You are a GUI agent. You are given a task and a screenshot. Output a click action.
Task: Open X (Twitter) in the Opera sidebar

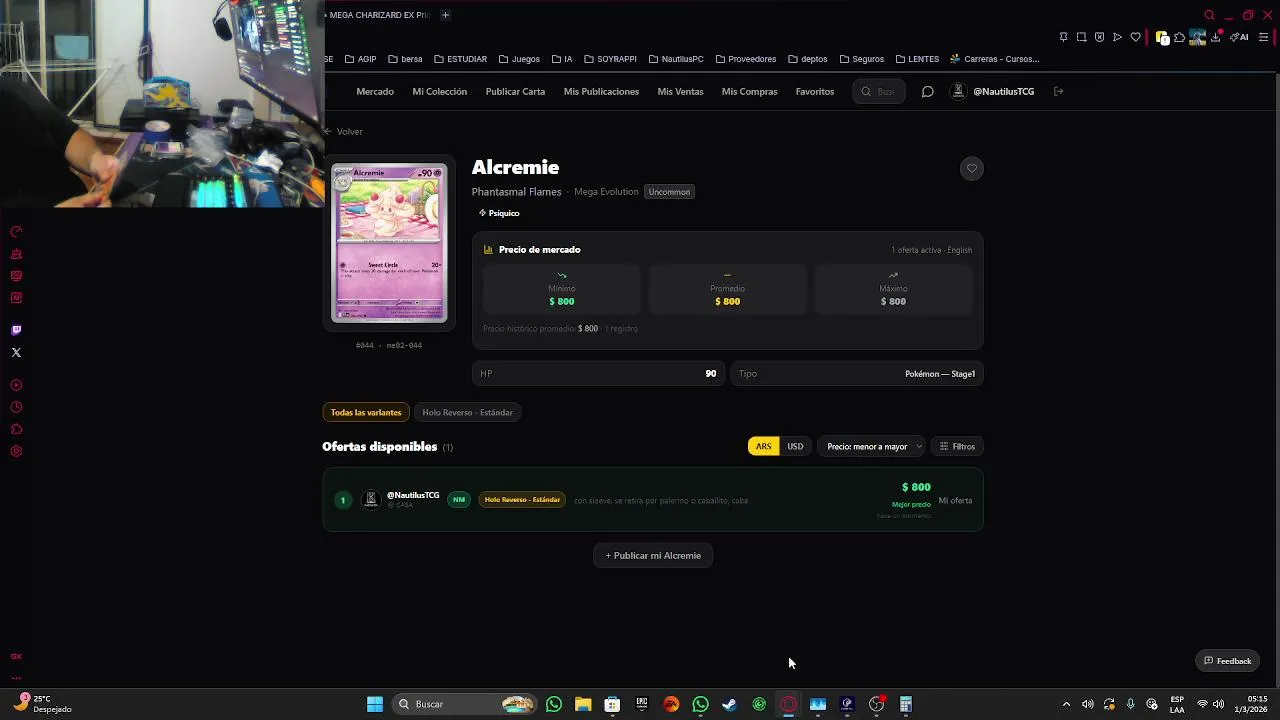tap(16, 352)
